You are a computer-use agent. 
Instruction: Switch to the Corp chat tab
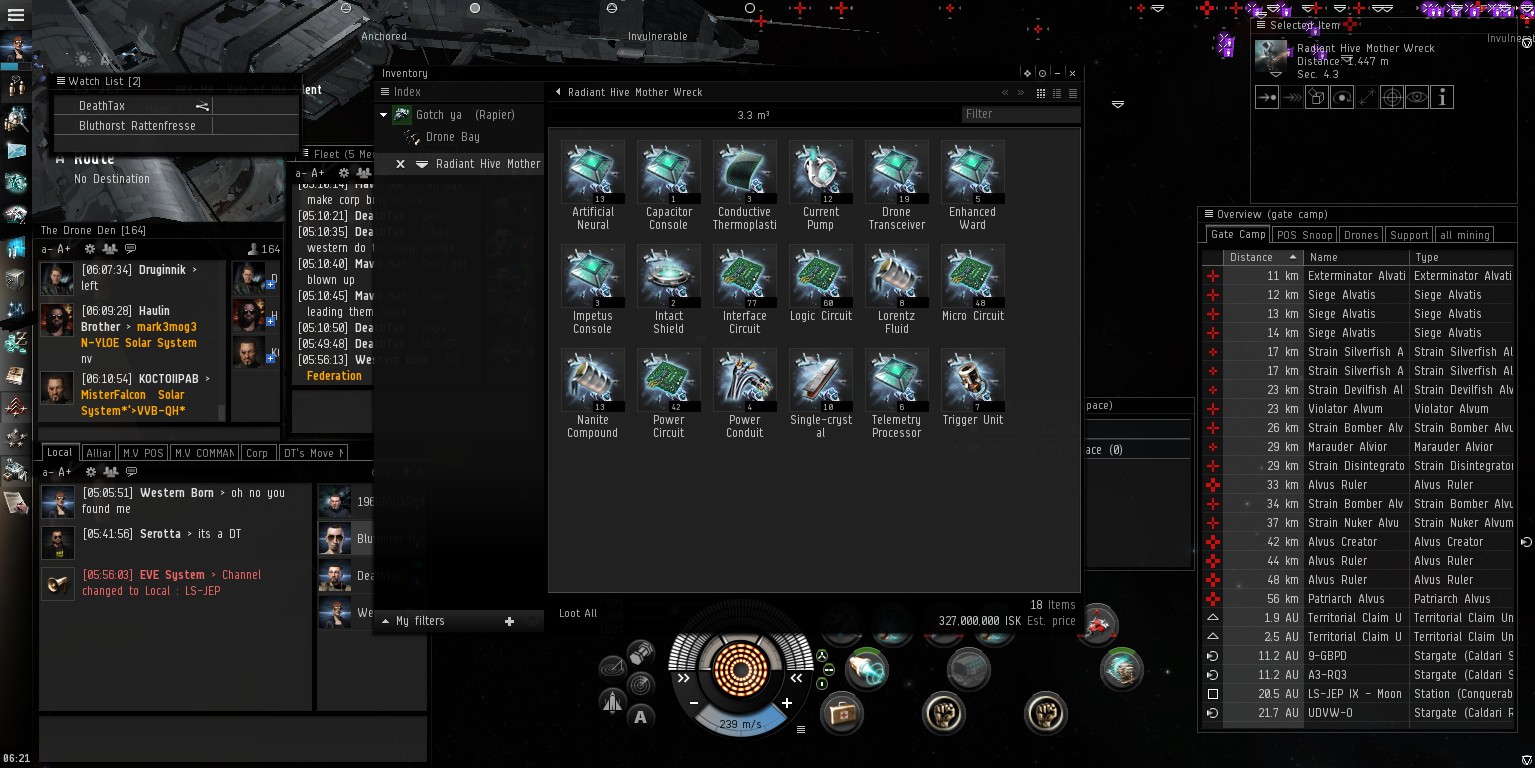click(257, 453)
